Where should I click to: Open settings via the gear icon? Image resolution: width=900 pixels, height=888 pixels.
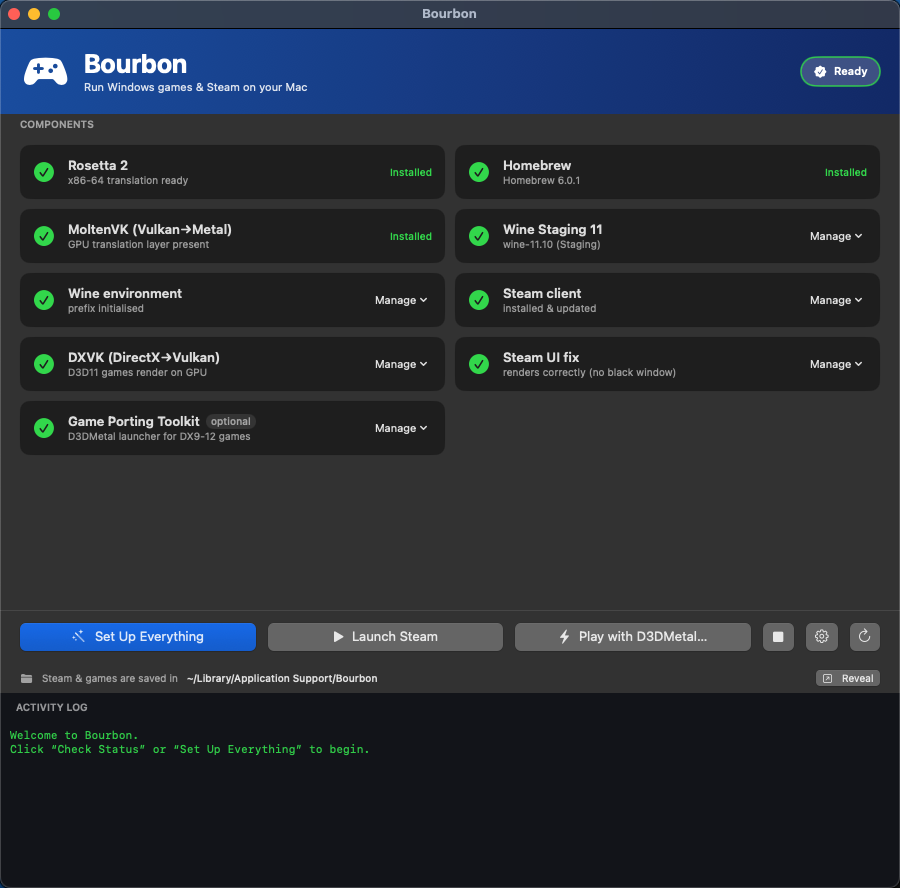point(821,637)
